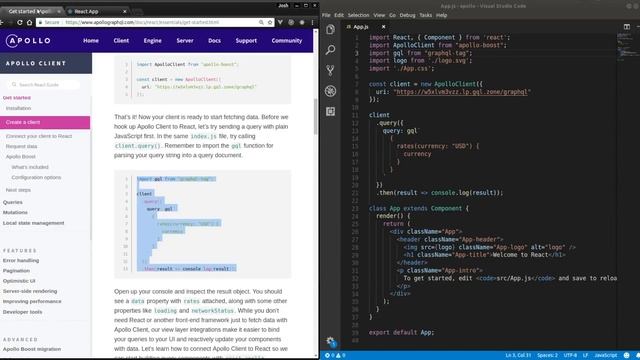640x360 pixels.
Task: Click zoom magnifier icon in address bar
Action: click(261, 22)
